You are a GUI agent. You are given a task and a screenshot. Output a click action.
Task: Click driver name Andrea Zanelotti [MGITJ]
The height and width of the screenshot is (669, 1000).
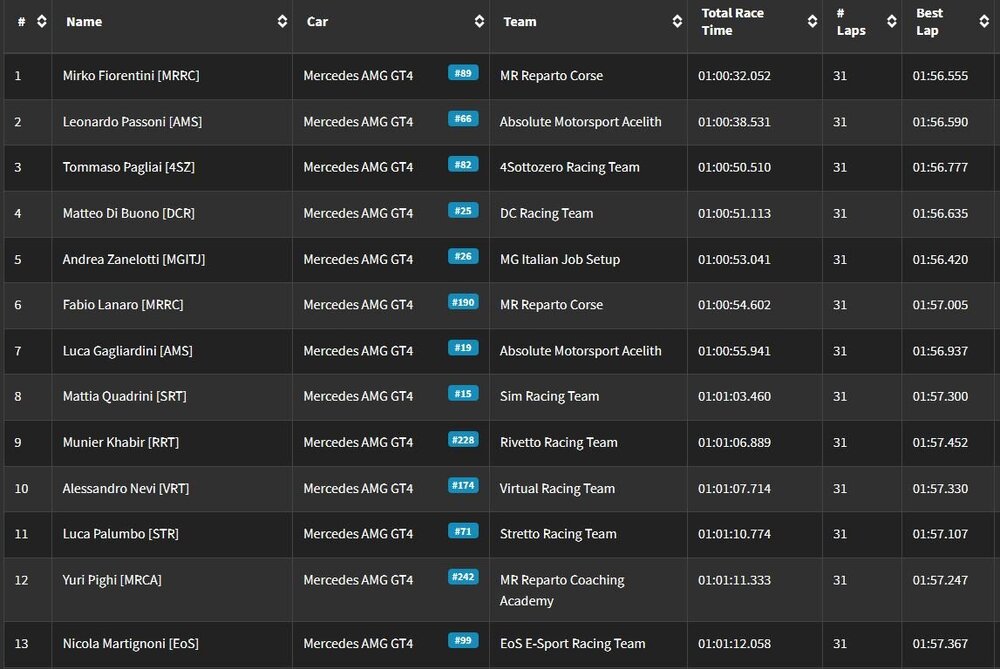[134, 260]
